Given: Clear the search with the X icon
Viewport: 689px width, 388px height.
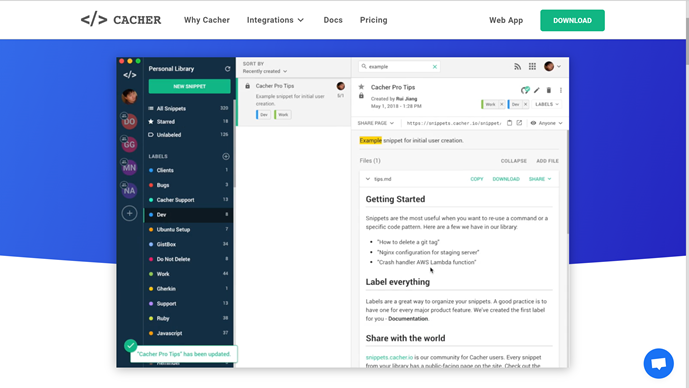Looking at the screenshot, I should 435,67.
